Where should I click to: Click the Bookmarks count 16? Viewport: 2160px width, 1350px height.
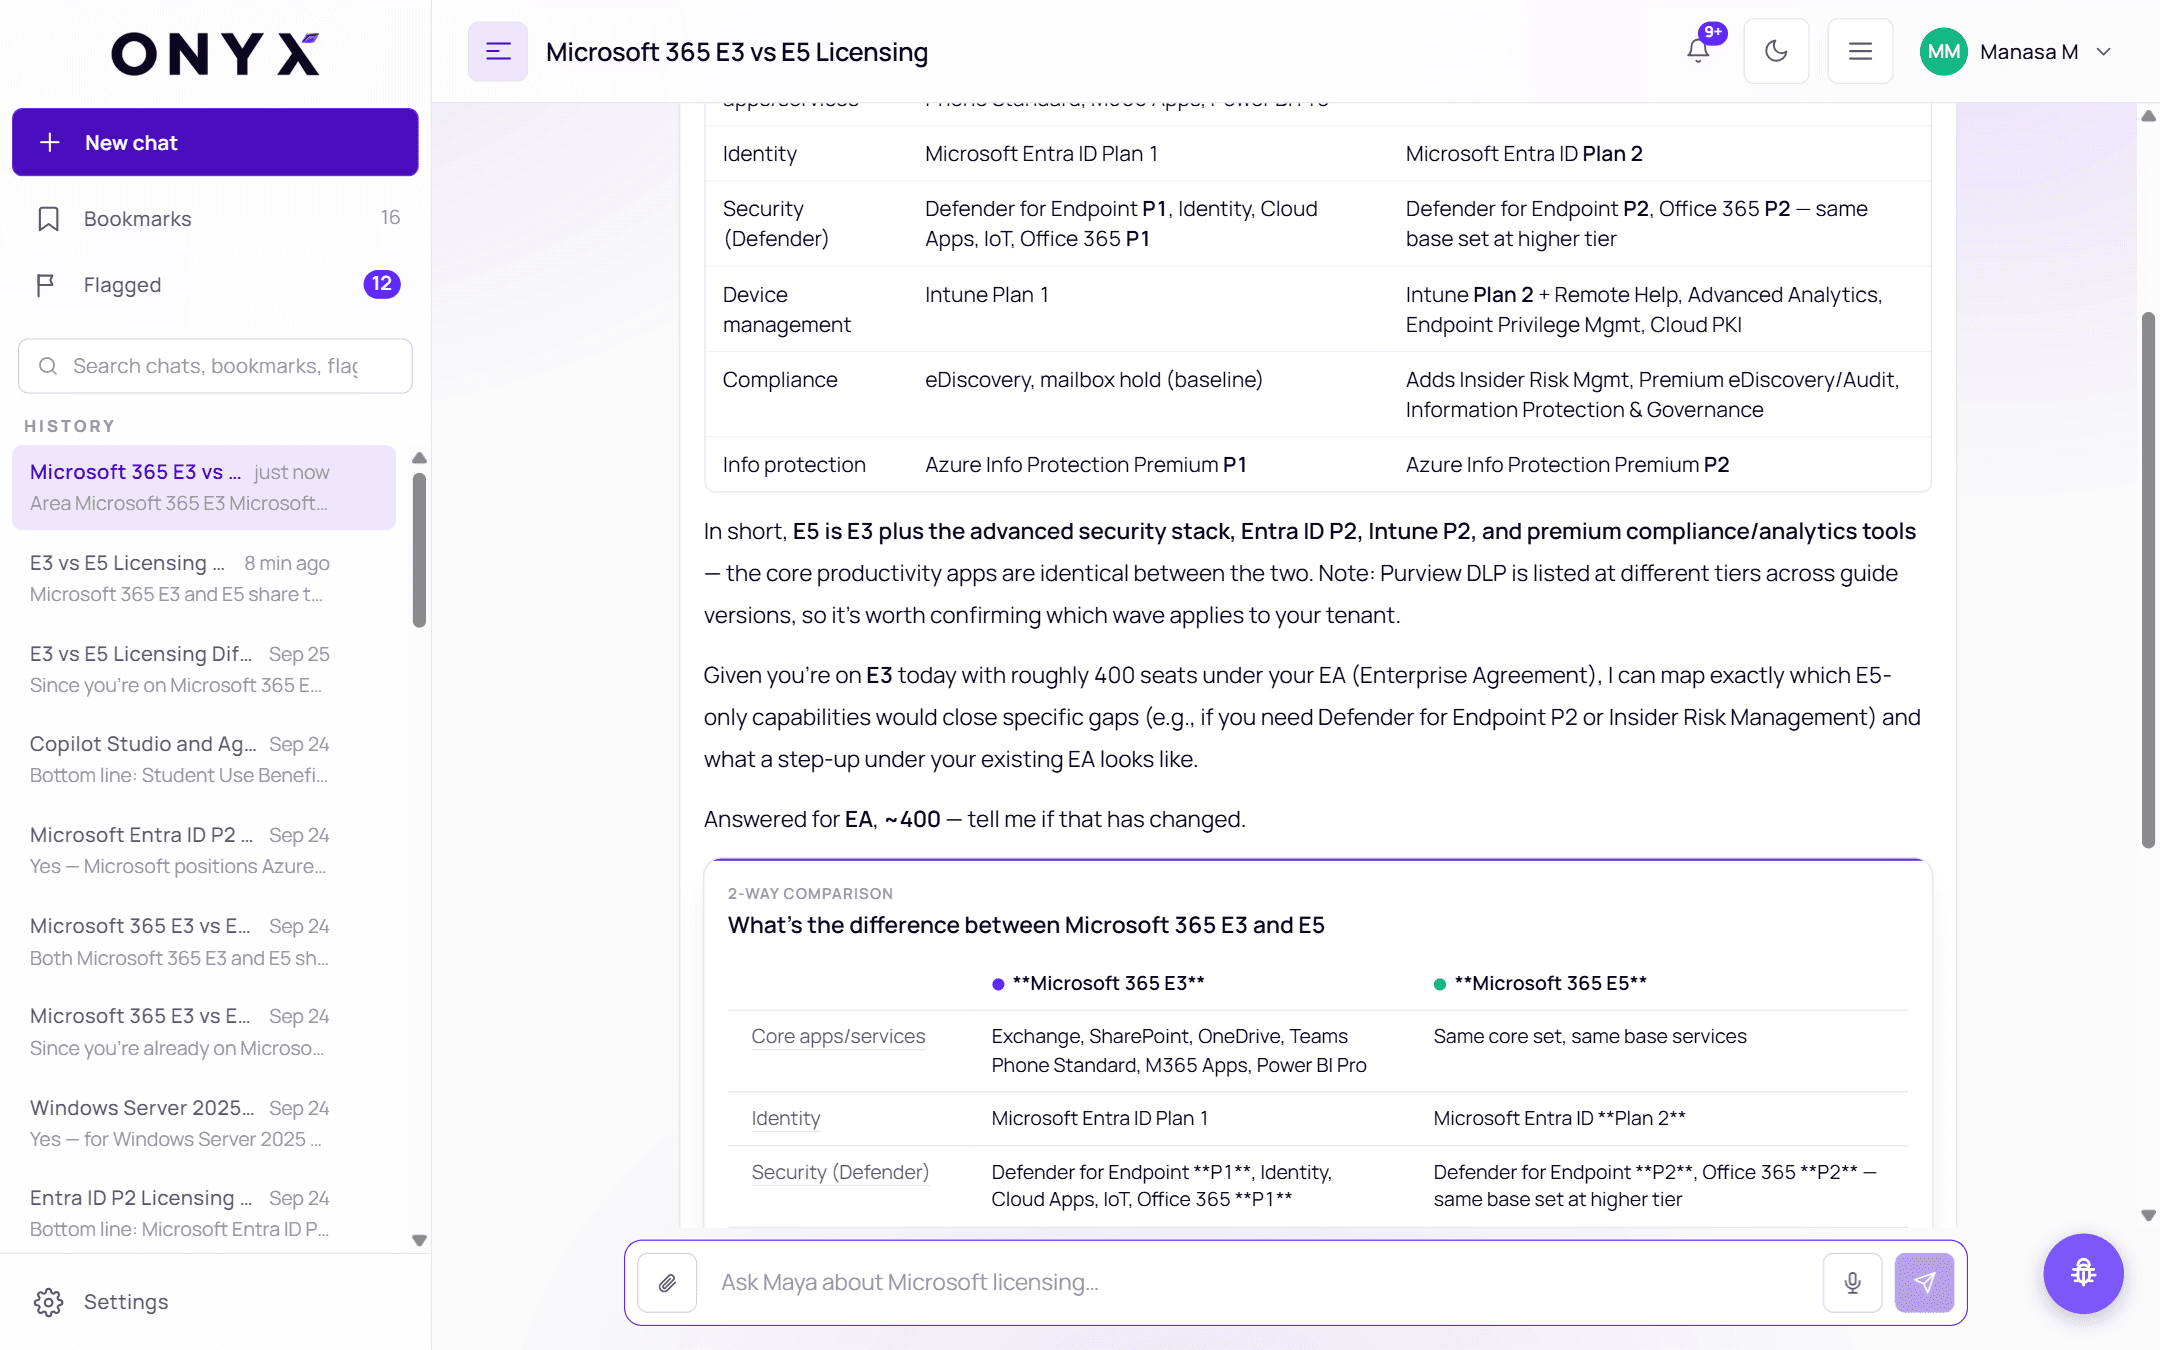pos(390,218)
